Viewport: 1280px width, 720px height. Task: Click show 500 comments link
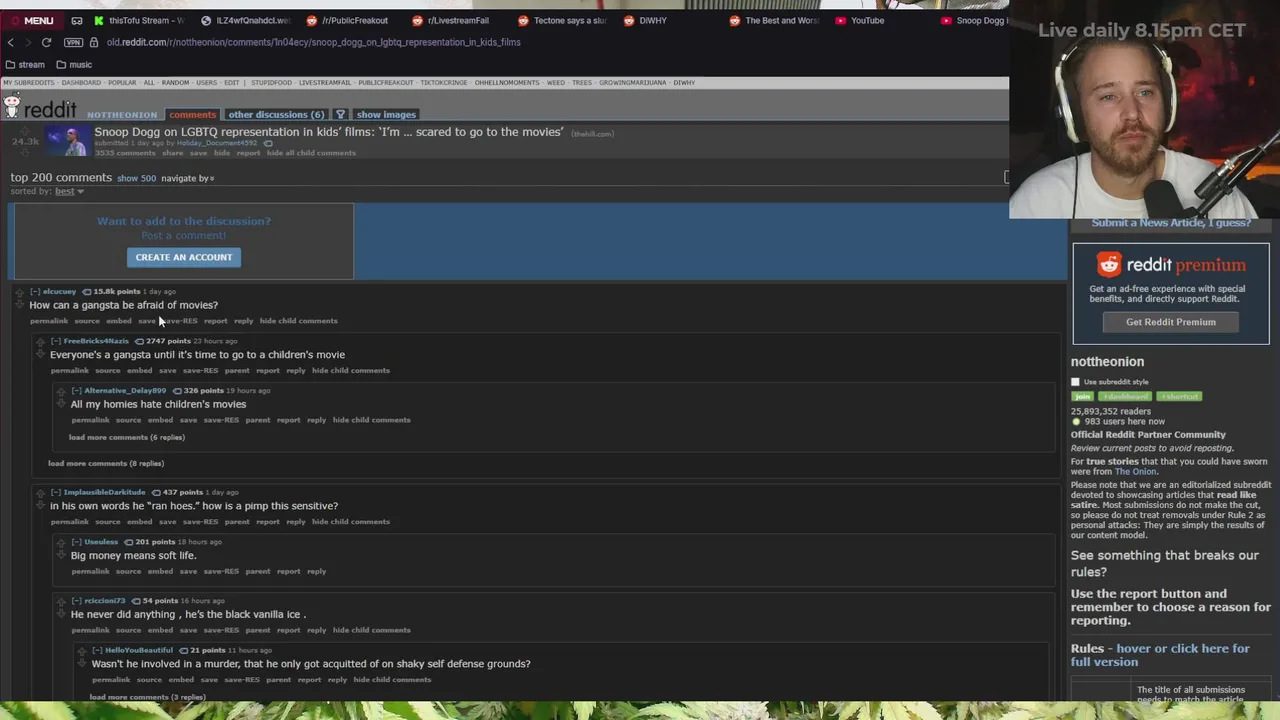click(x=136, y=178)
